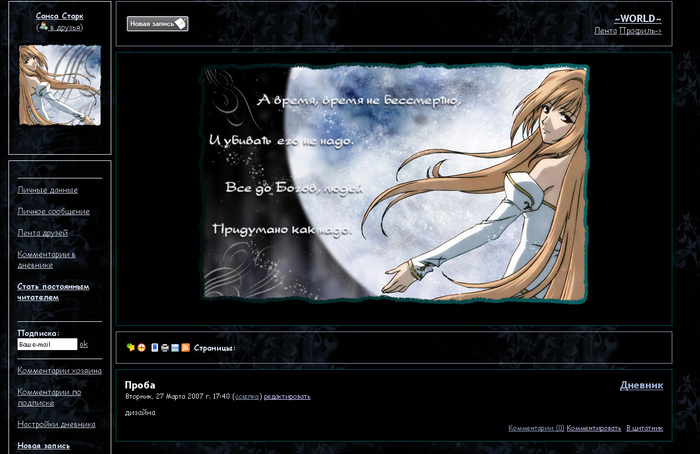Click the 'в друзья' link
Image resolution: width=700 pixels, height=454 pixels.
[x=64, y=27]
